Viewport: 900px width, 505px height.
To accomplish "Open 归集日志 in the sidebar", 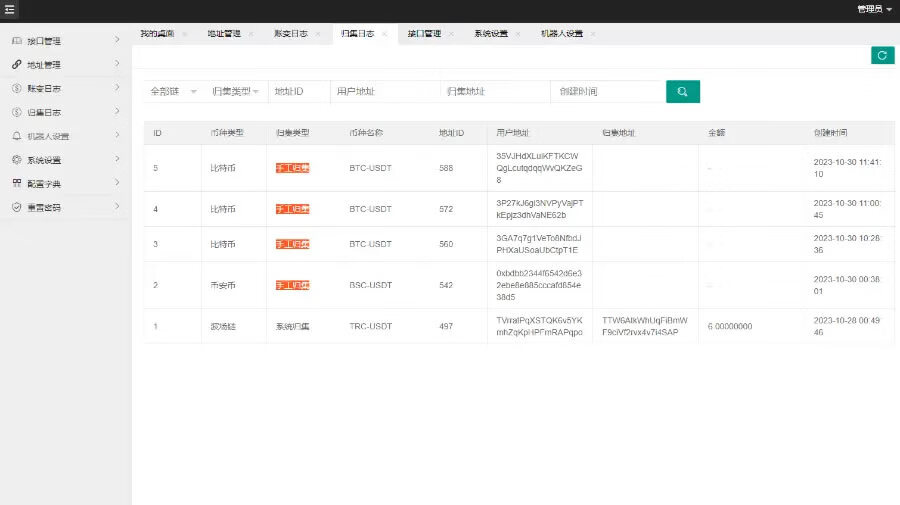I will click(44, 113).
